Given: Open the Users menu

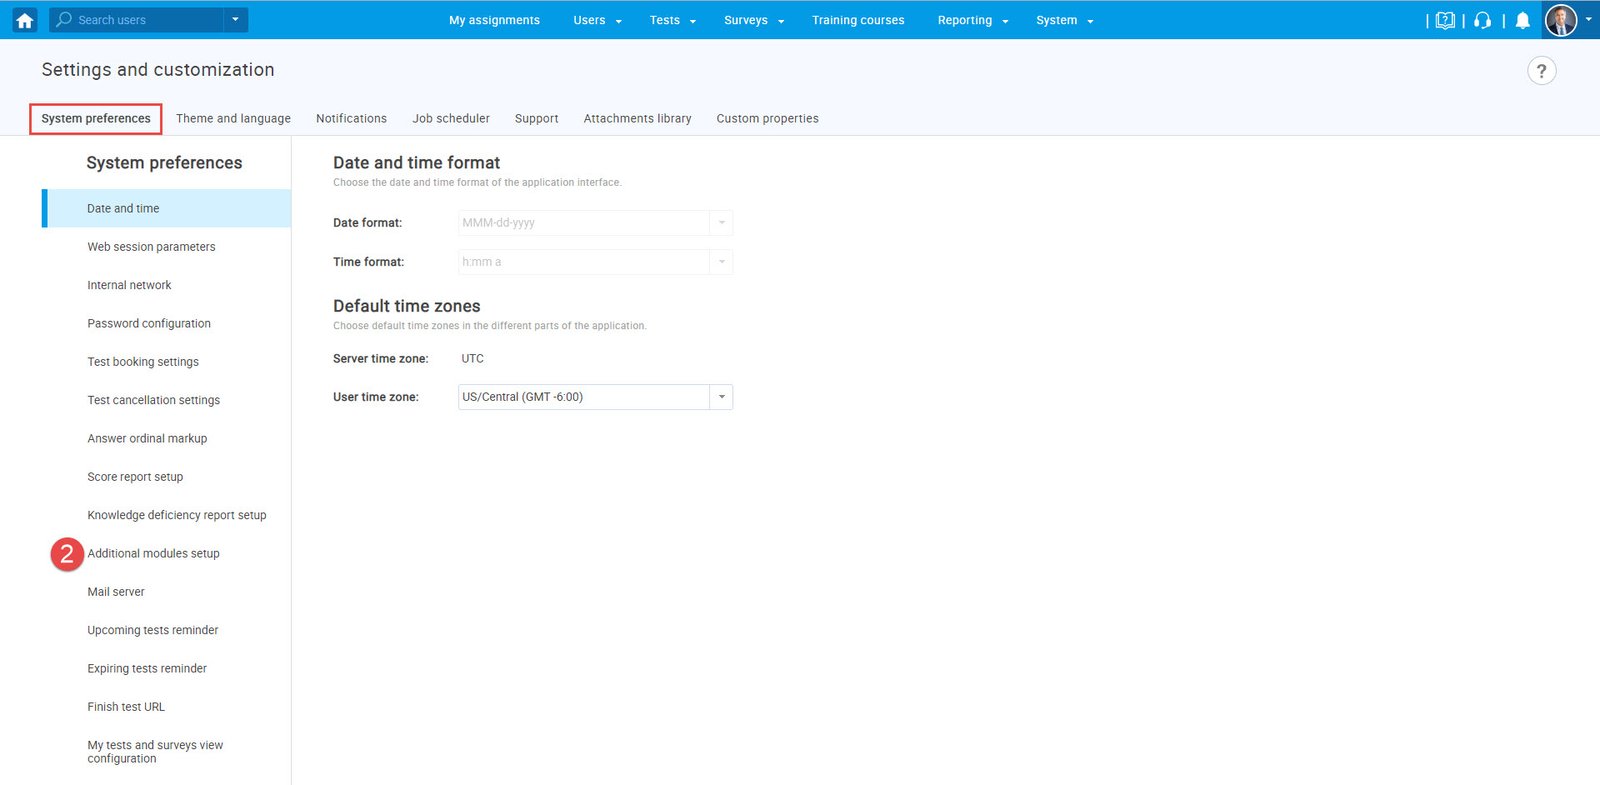Looking at the screenshot, I should pyautogui.click(x=596, y=20).
